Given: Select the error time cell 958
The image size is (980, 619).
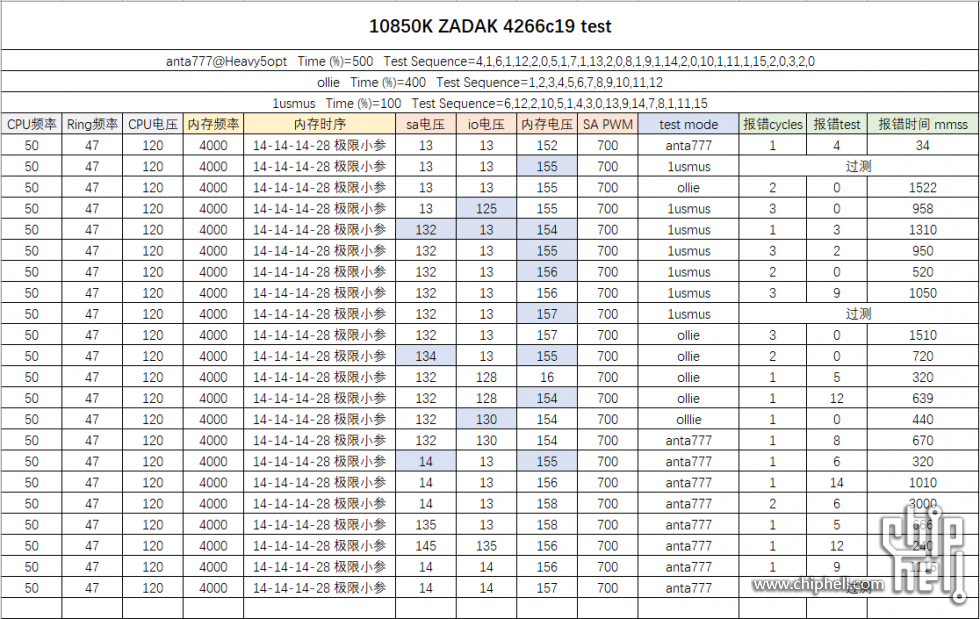Looking at the screenshot, I should click(x=922, y=209).
